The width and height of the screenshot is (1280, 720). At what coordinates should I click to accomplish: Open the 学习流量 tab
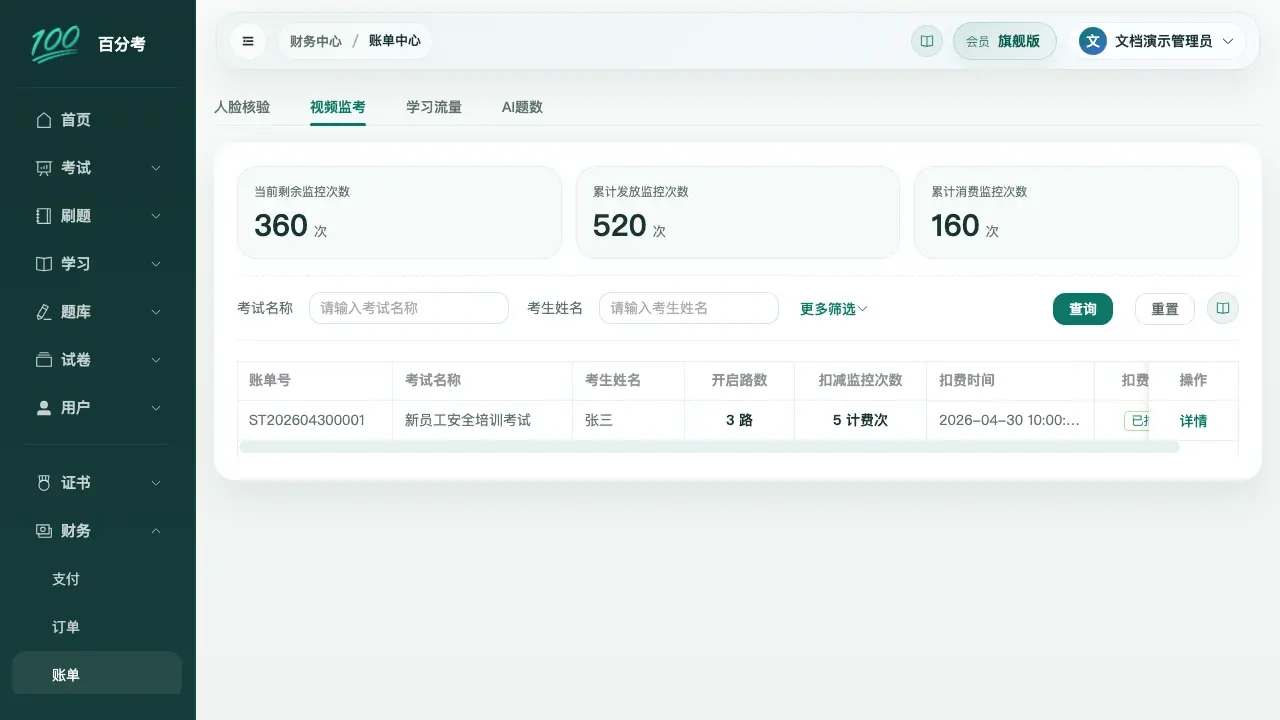tap(434, 107)
